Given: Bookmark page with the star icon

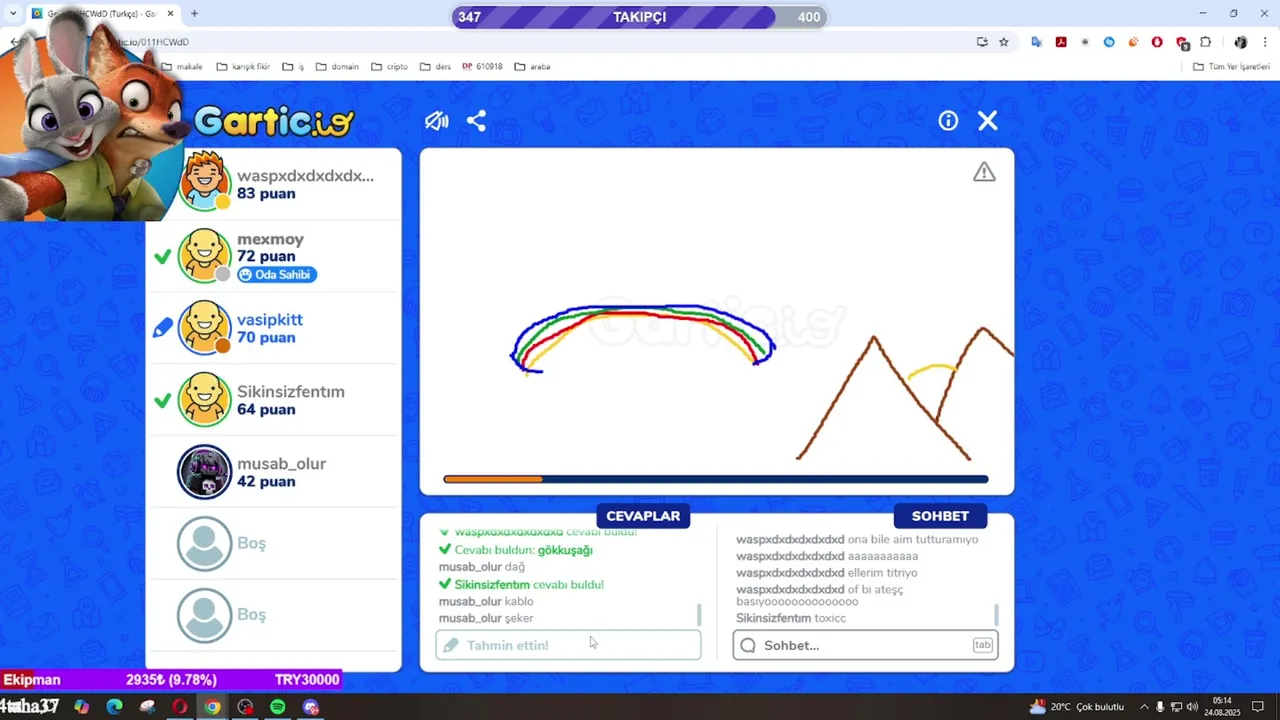Looking at the screenshot, I should tap(1004, 42).
